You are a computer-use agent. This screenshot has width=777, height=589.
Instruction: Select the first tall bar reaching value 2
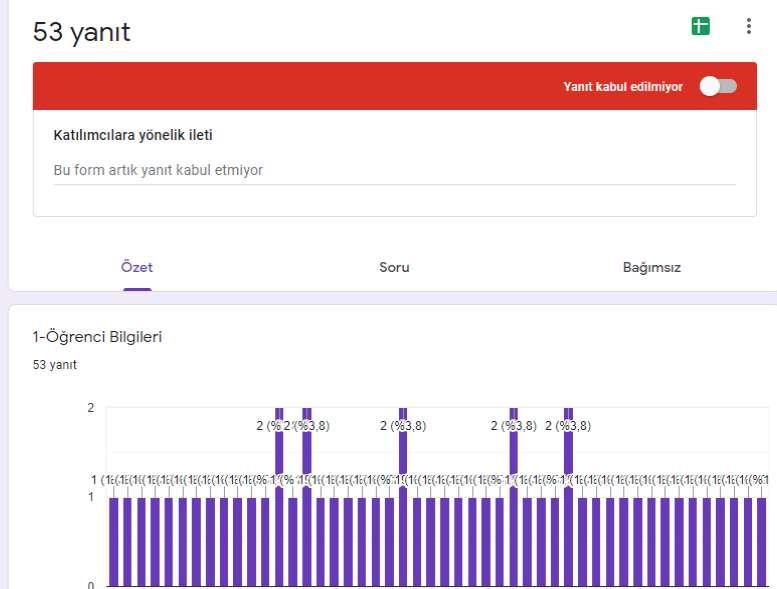click(279, 500)
